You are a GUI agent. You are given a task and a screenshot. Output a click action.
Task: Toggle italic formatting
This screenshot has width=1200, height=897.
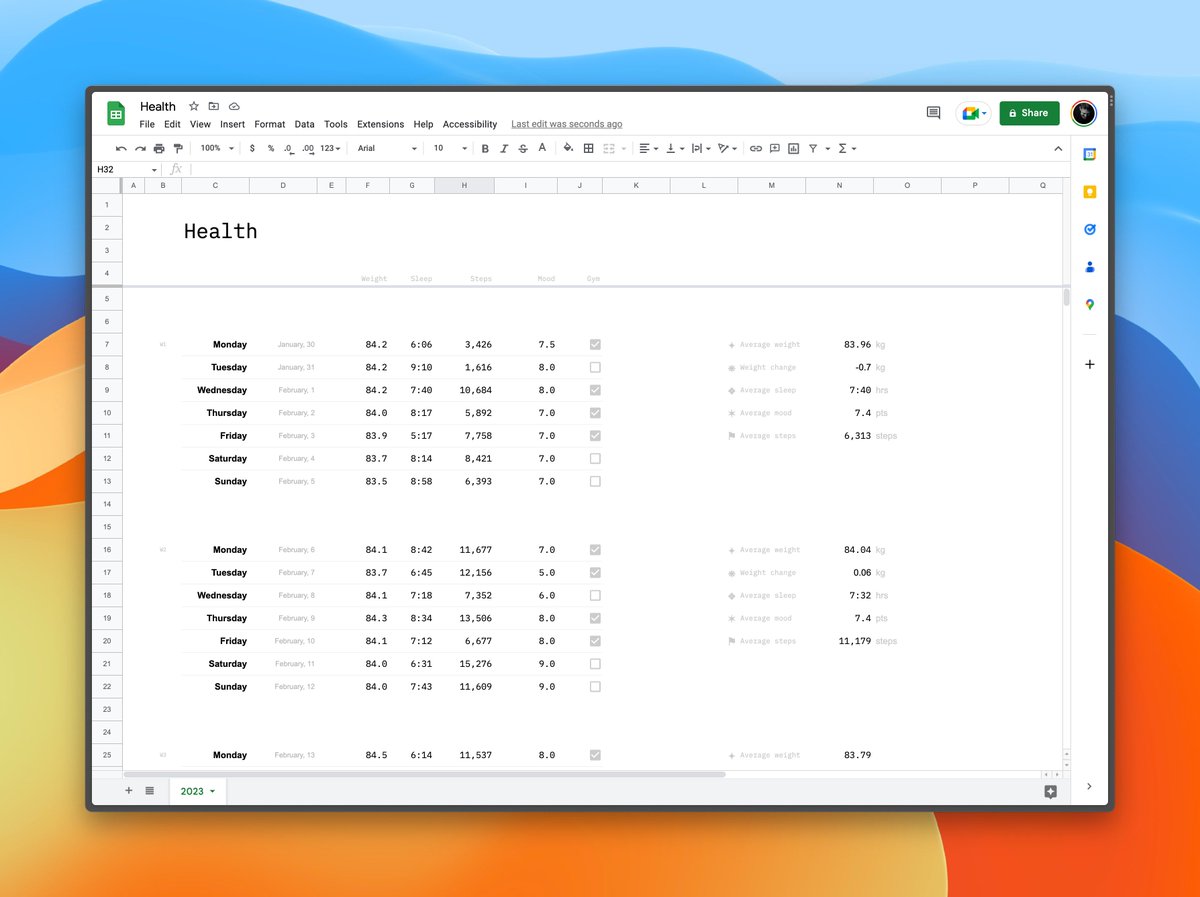(x=504, y=148)
